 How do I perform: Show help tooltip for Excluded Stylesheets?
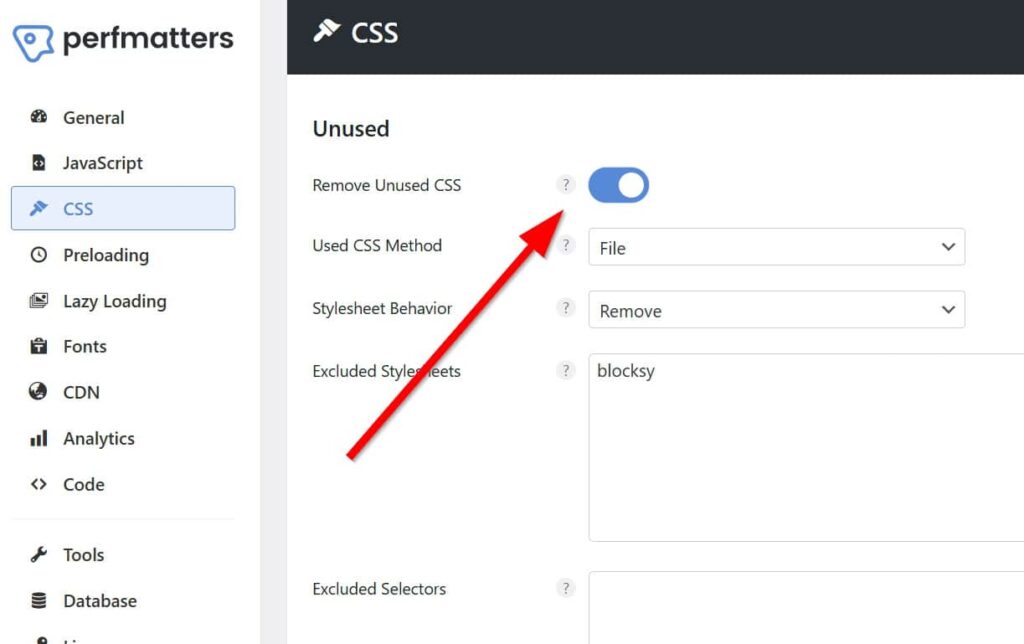point(566,371)
